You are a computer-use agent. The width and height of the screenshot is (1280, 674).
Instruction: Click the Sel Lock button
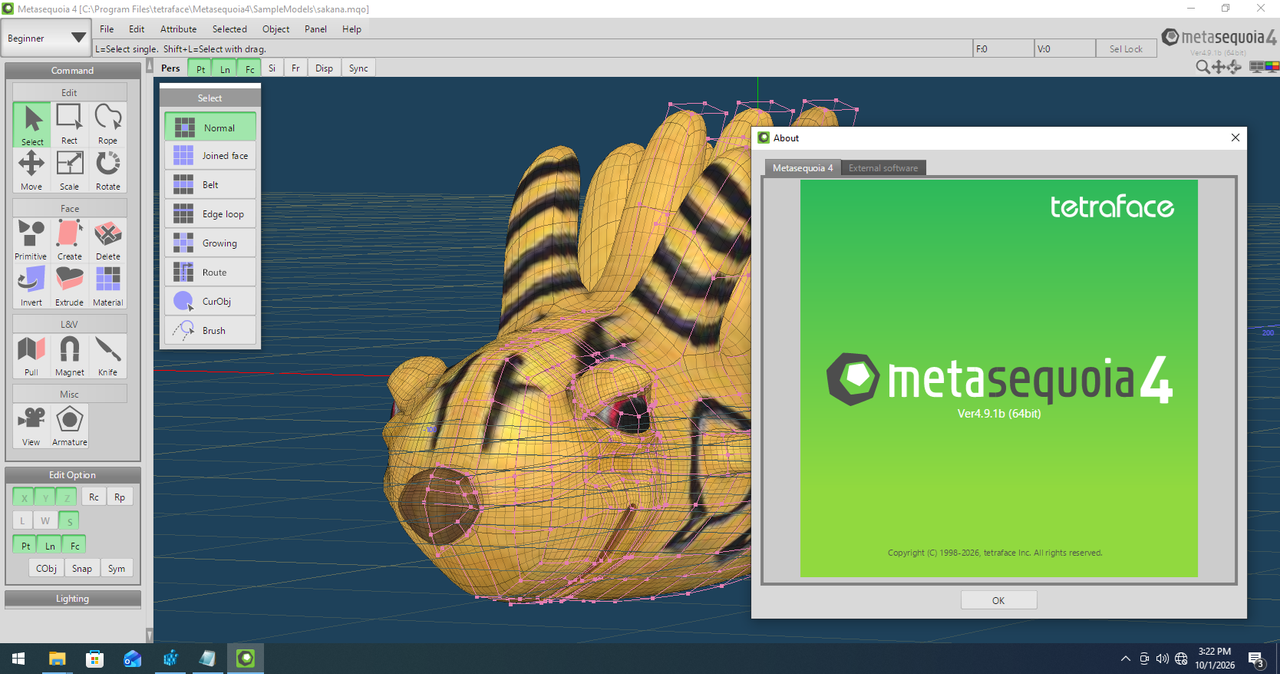coord(1126,48)
